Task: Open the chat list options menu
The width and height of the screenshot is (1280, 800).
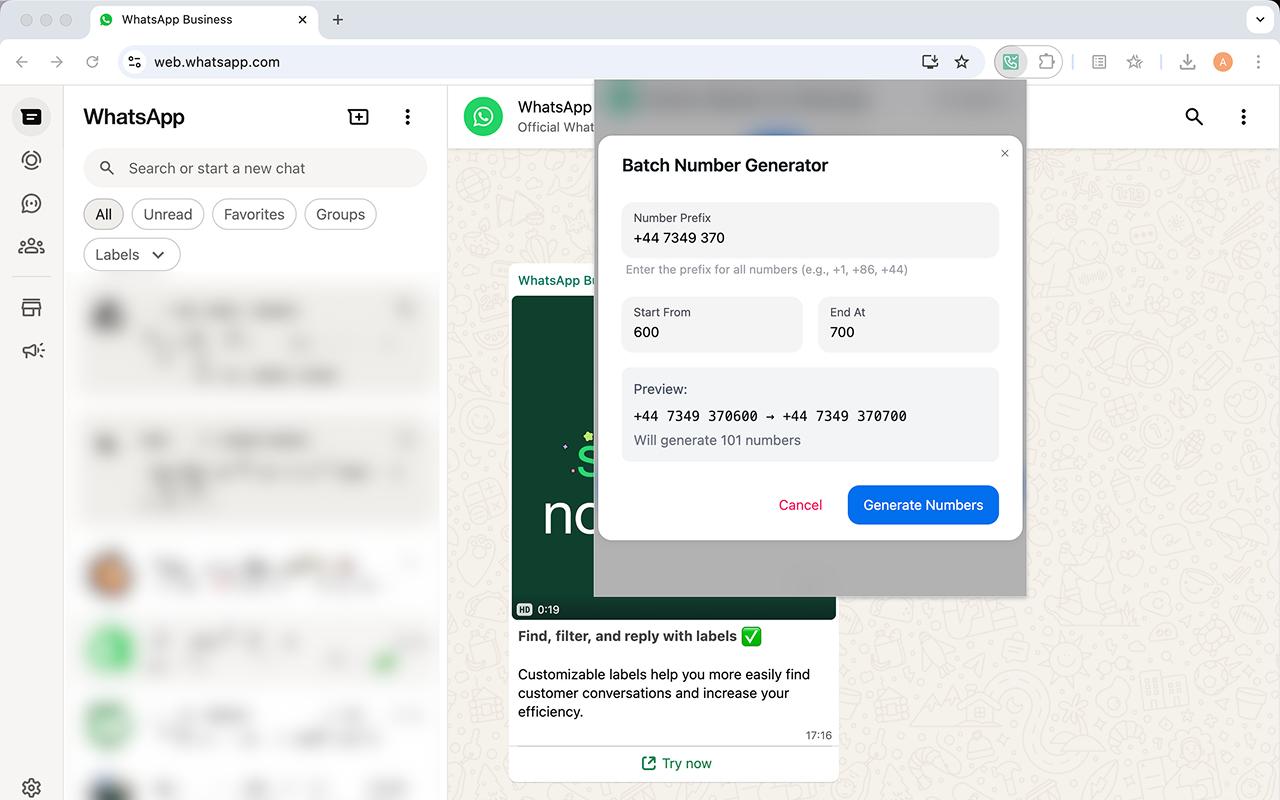Action: [408, 117]
